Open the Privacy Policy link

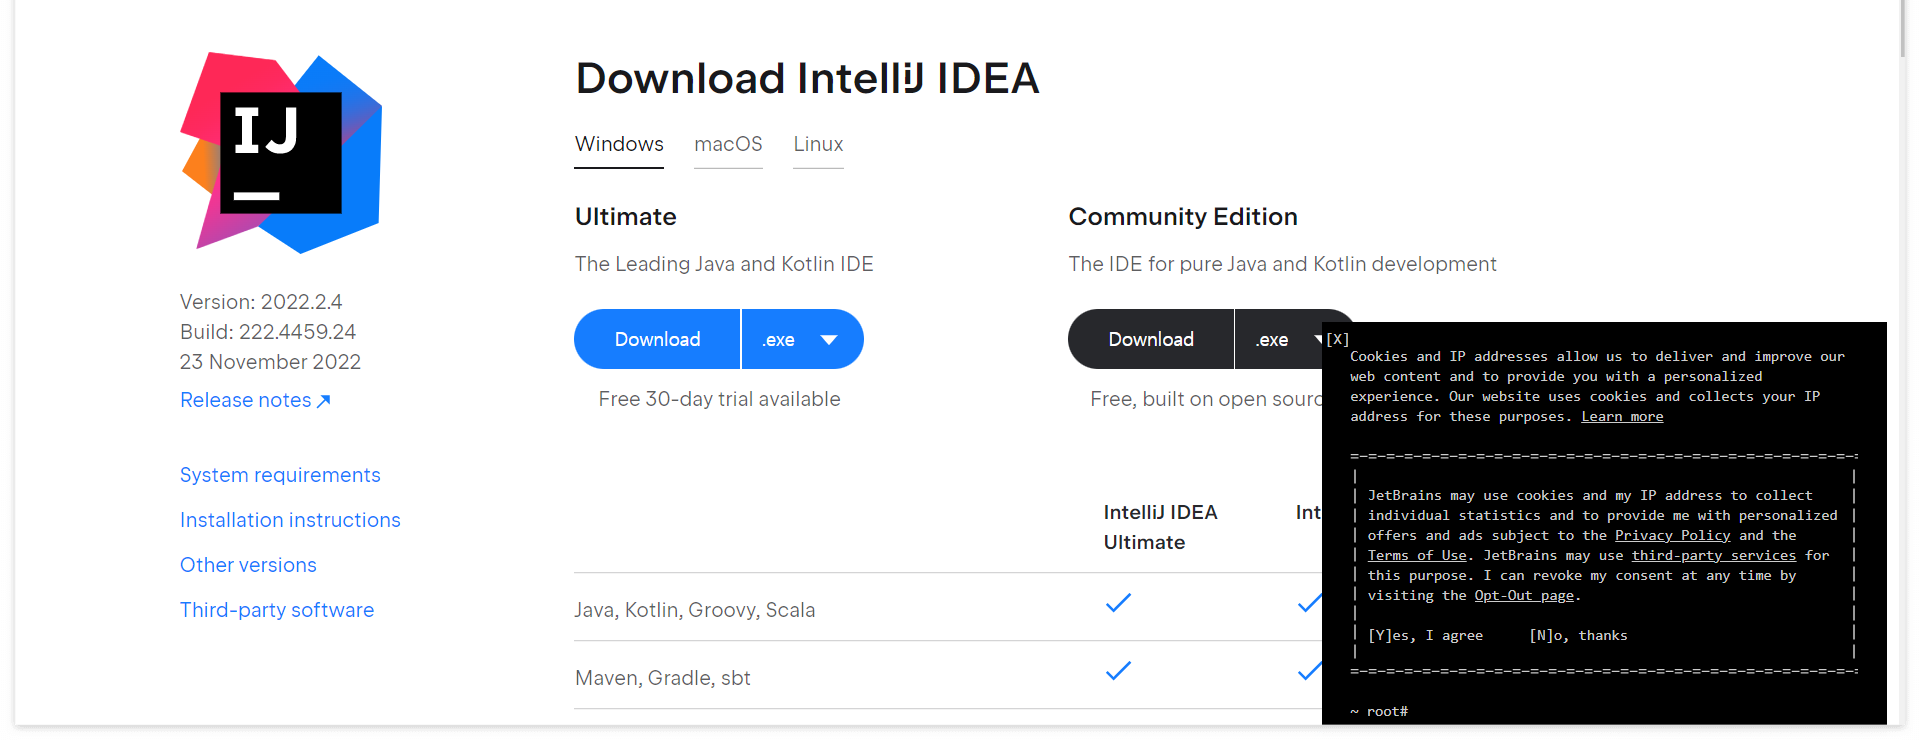point(1672,536)
